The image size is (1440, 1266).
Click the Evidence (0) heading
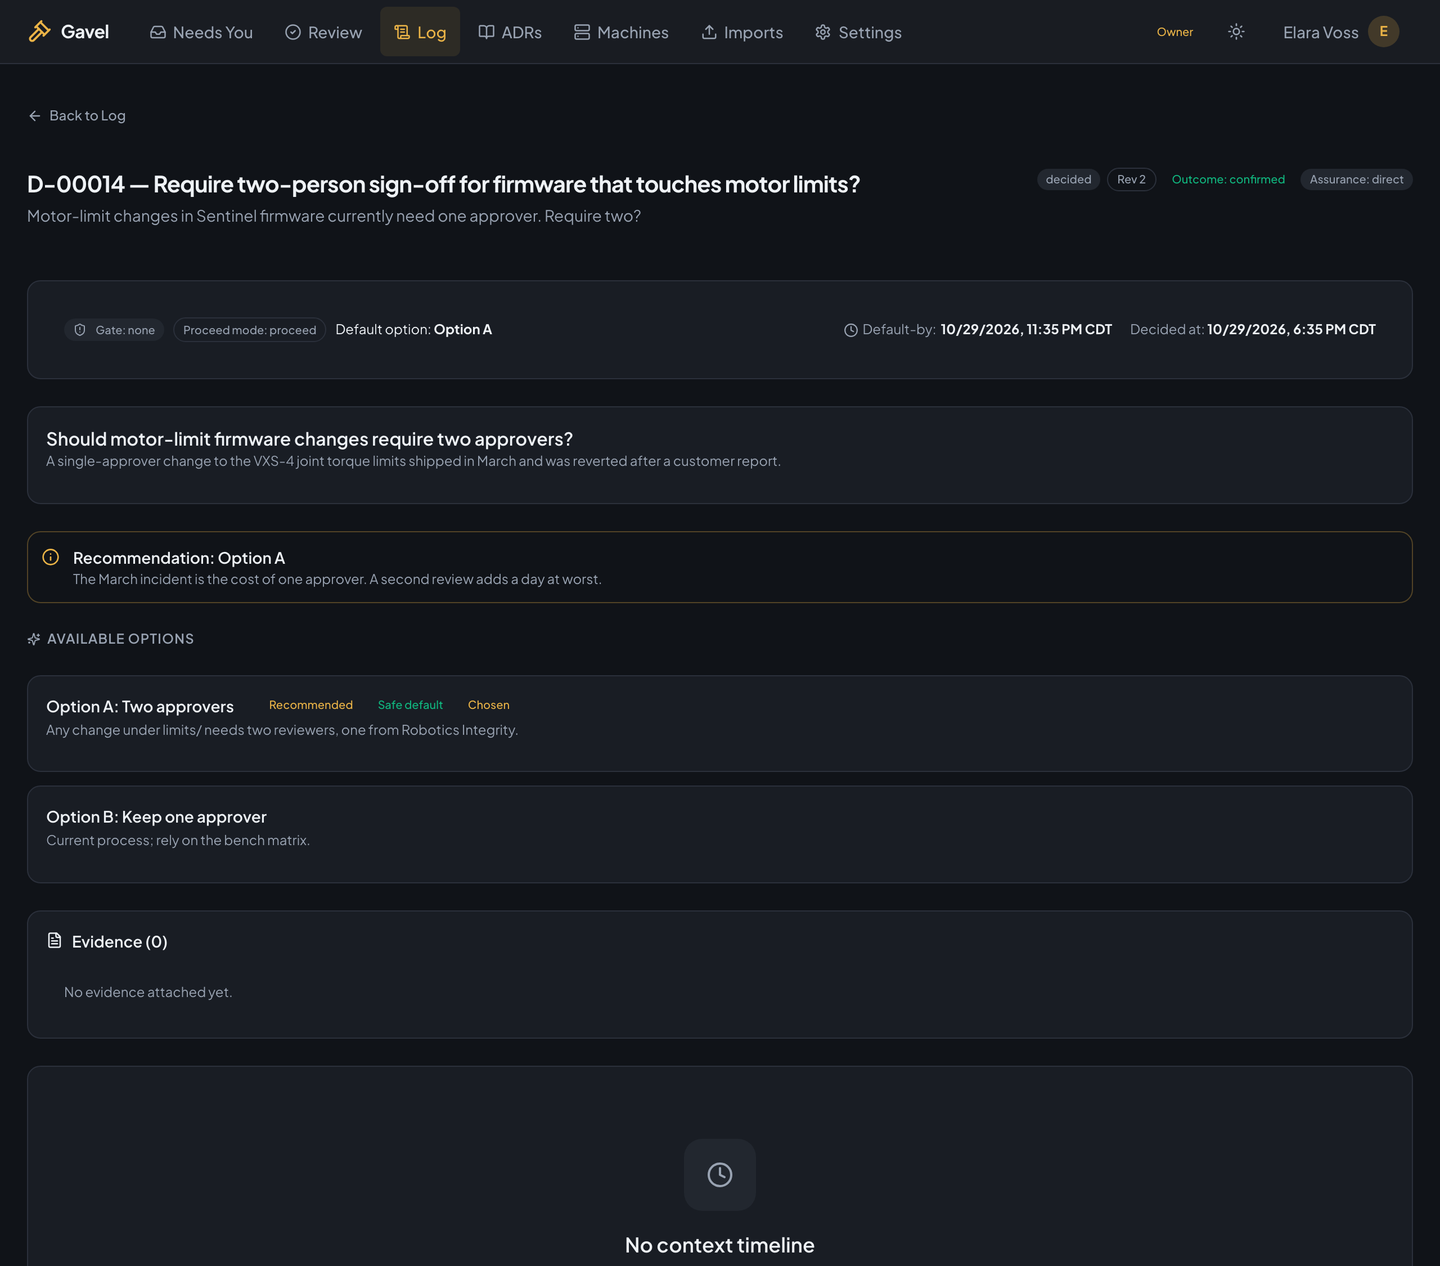[120, 942]
